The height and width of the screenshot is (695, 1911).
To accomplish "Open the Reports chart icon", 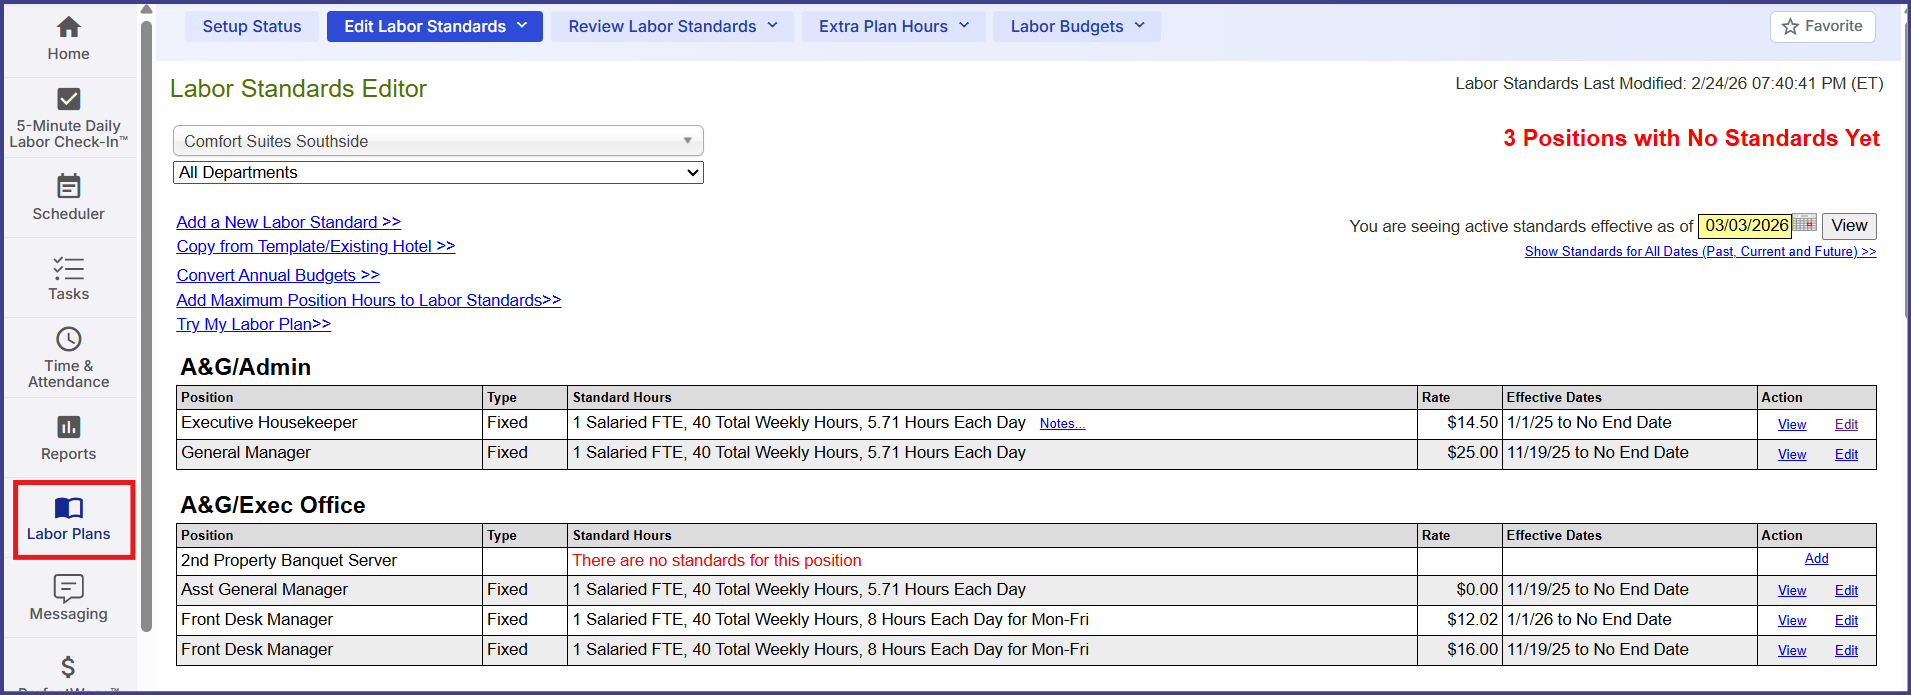I will 68,428.
